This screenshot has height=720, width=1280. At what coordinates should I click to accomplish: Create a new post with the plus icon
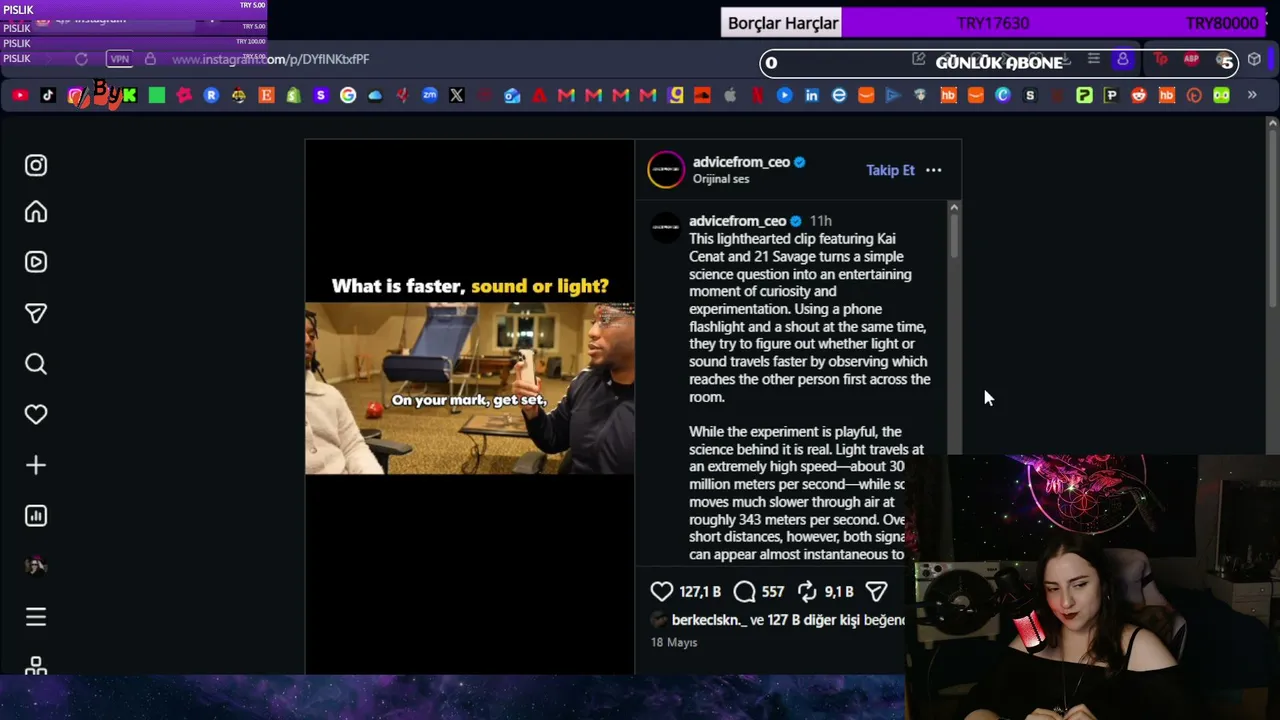coord(36,465)
